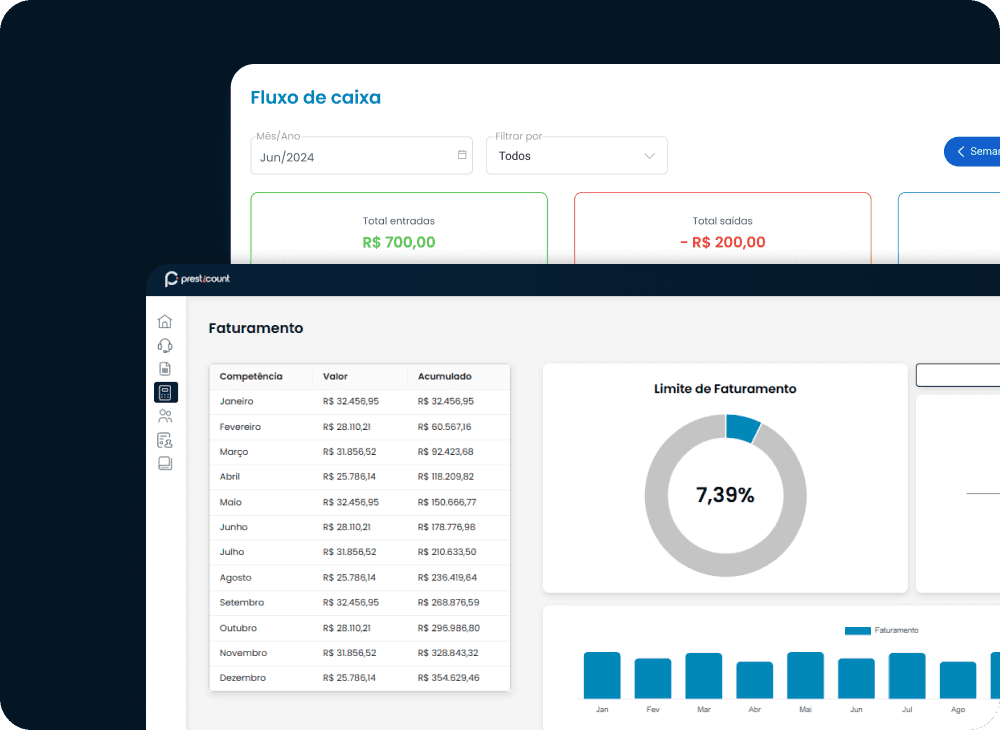Click the Total saídas card
Screen dimensions: 1000x730
(722, 230)
